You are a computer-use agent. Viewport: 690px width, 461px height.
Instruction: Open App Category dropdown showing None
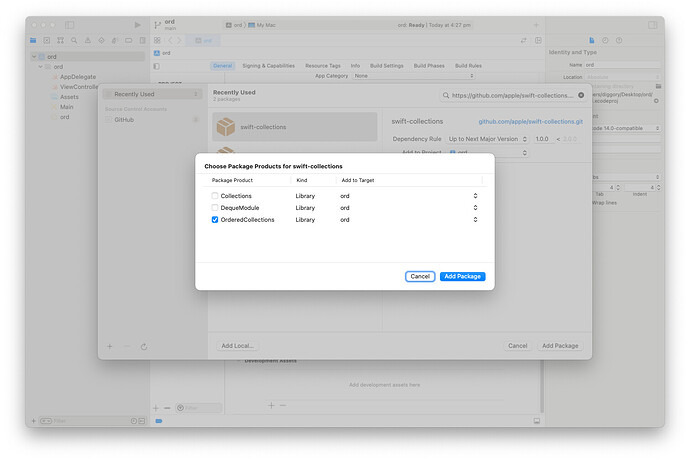tap(414, 76)
